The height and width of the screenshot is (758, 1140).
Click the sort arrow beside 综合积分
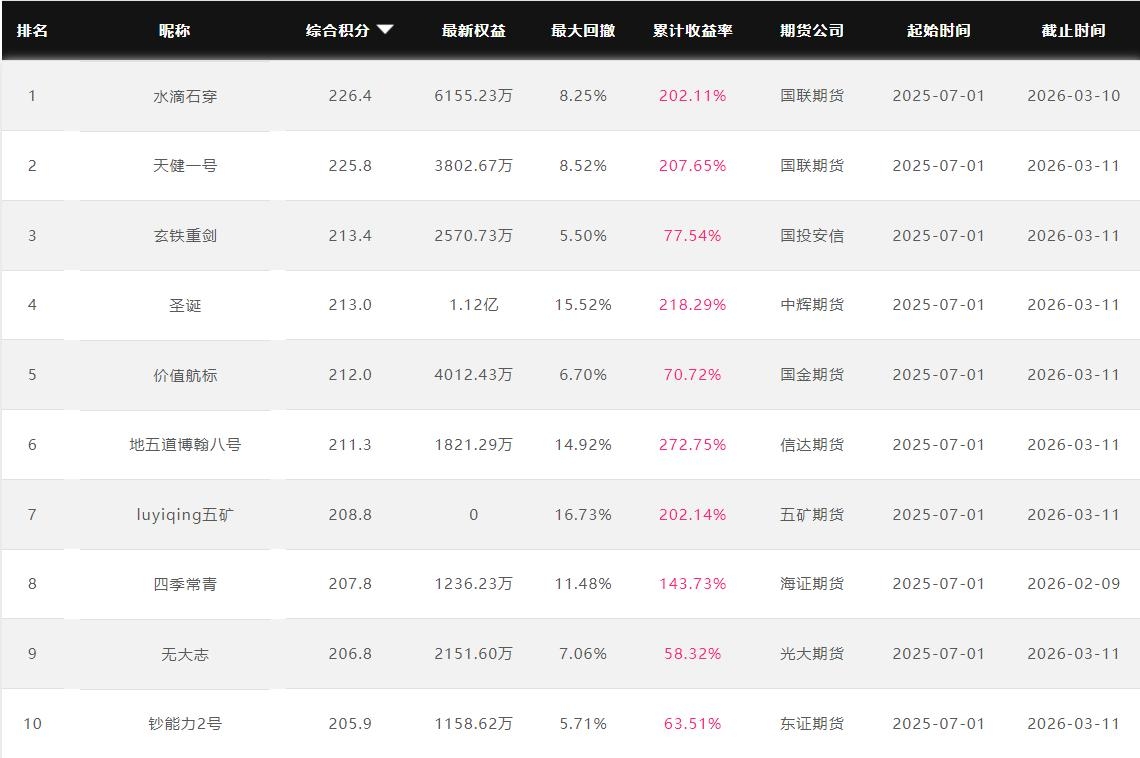point(385,30)
